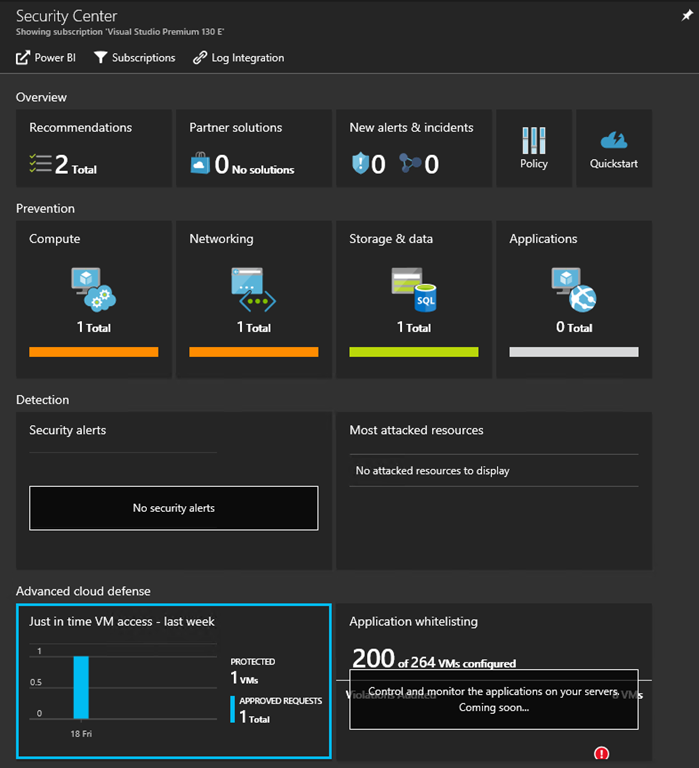Viewport: 699px width, 768px height.
Task: Click the green Storage & data status bar
Action: pyautogui.click(x=414, y=352)
